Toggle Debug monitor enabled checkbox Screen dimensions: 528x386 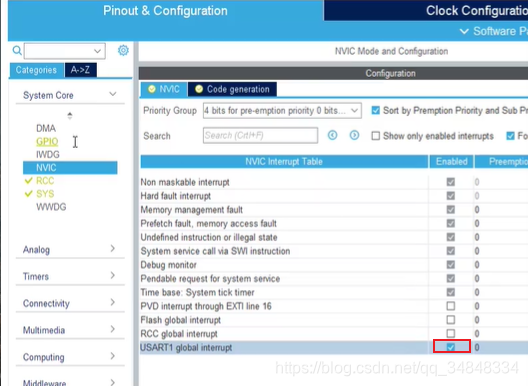[451, 264]
